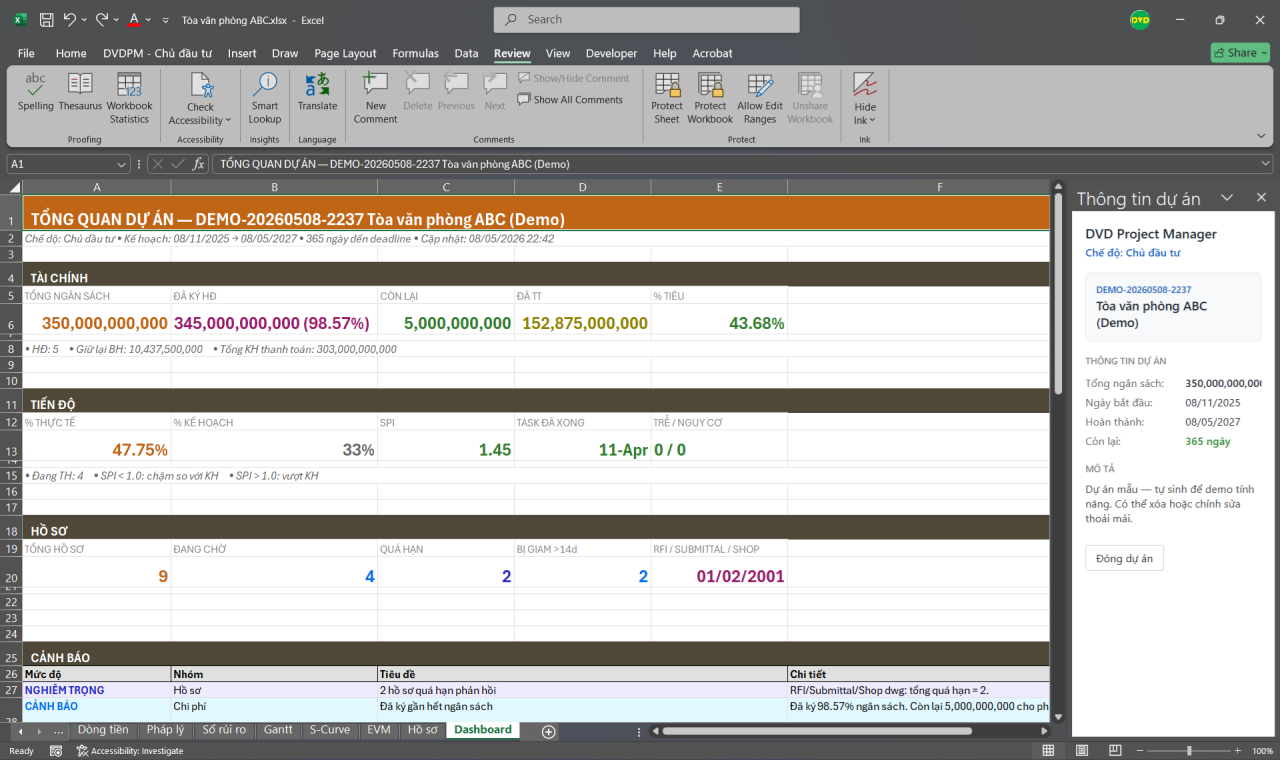Open DVDPM - Chủ đầu tư tab
The width and height of the screenshot is (1280, 760).
coord(159,53)
